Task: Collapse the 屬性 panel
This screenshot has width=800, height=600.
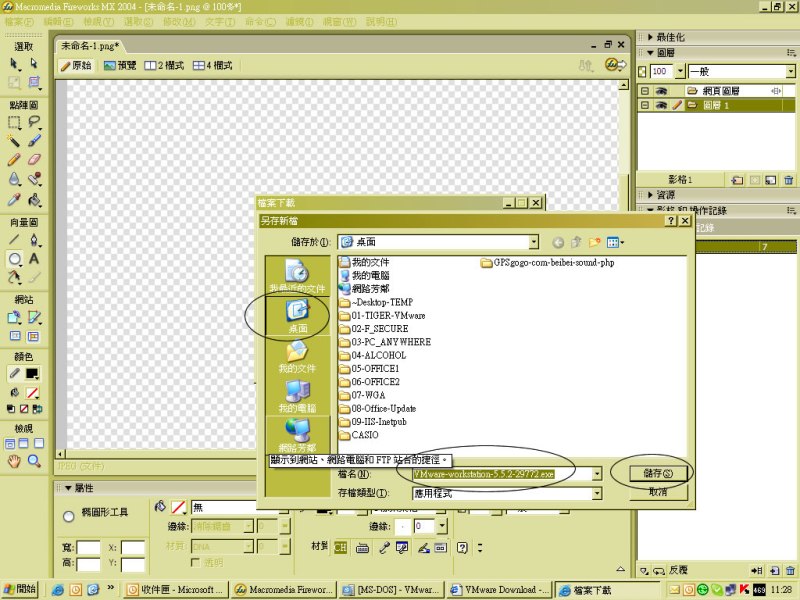Action: pos(68,488)
